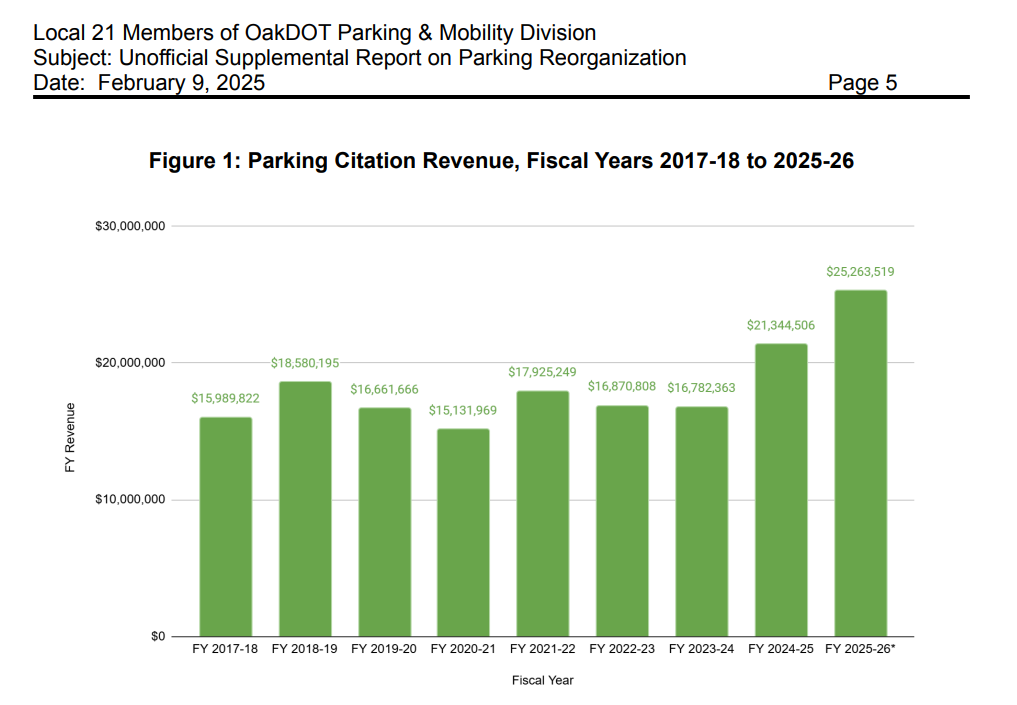Click the $30,000,000 y-axis tick label
The height and width of the screenshot is (705, 1017).
(130, 226)
